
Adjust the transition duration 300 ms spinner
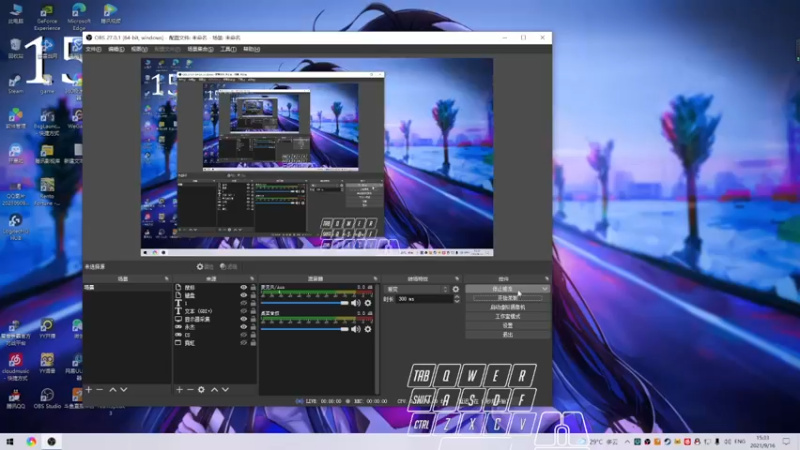425,299
